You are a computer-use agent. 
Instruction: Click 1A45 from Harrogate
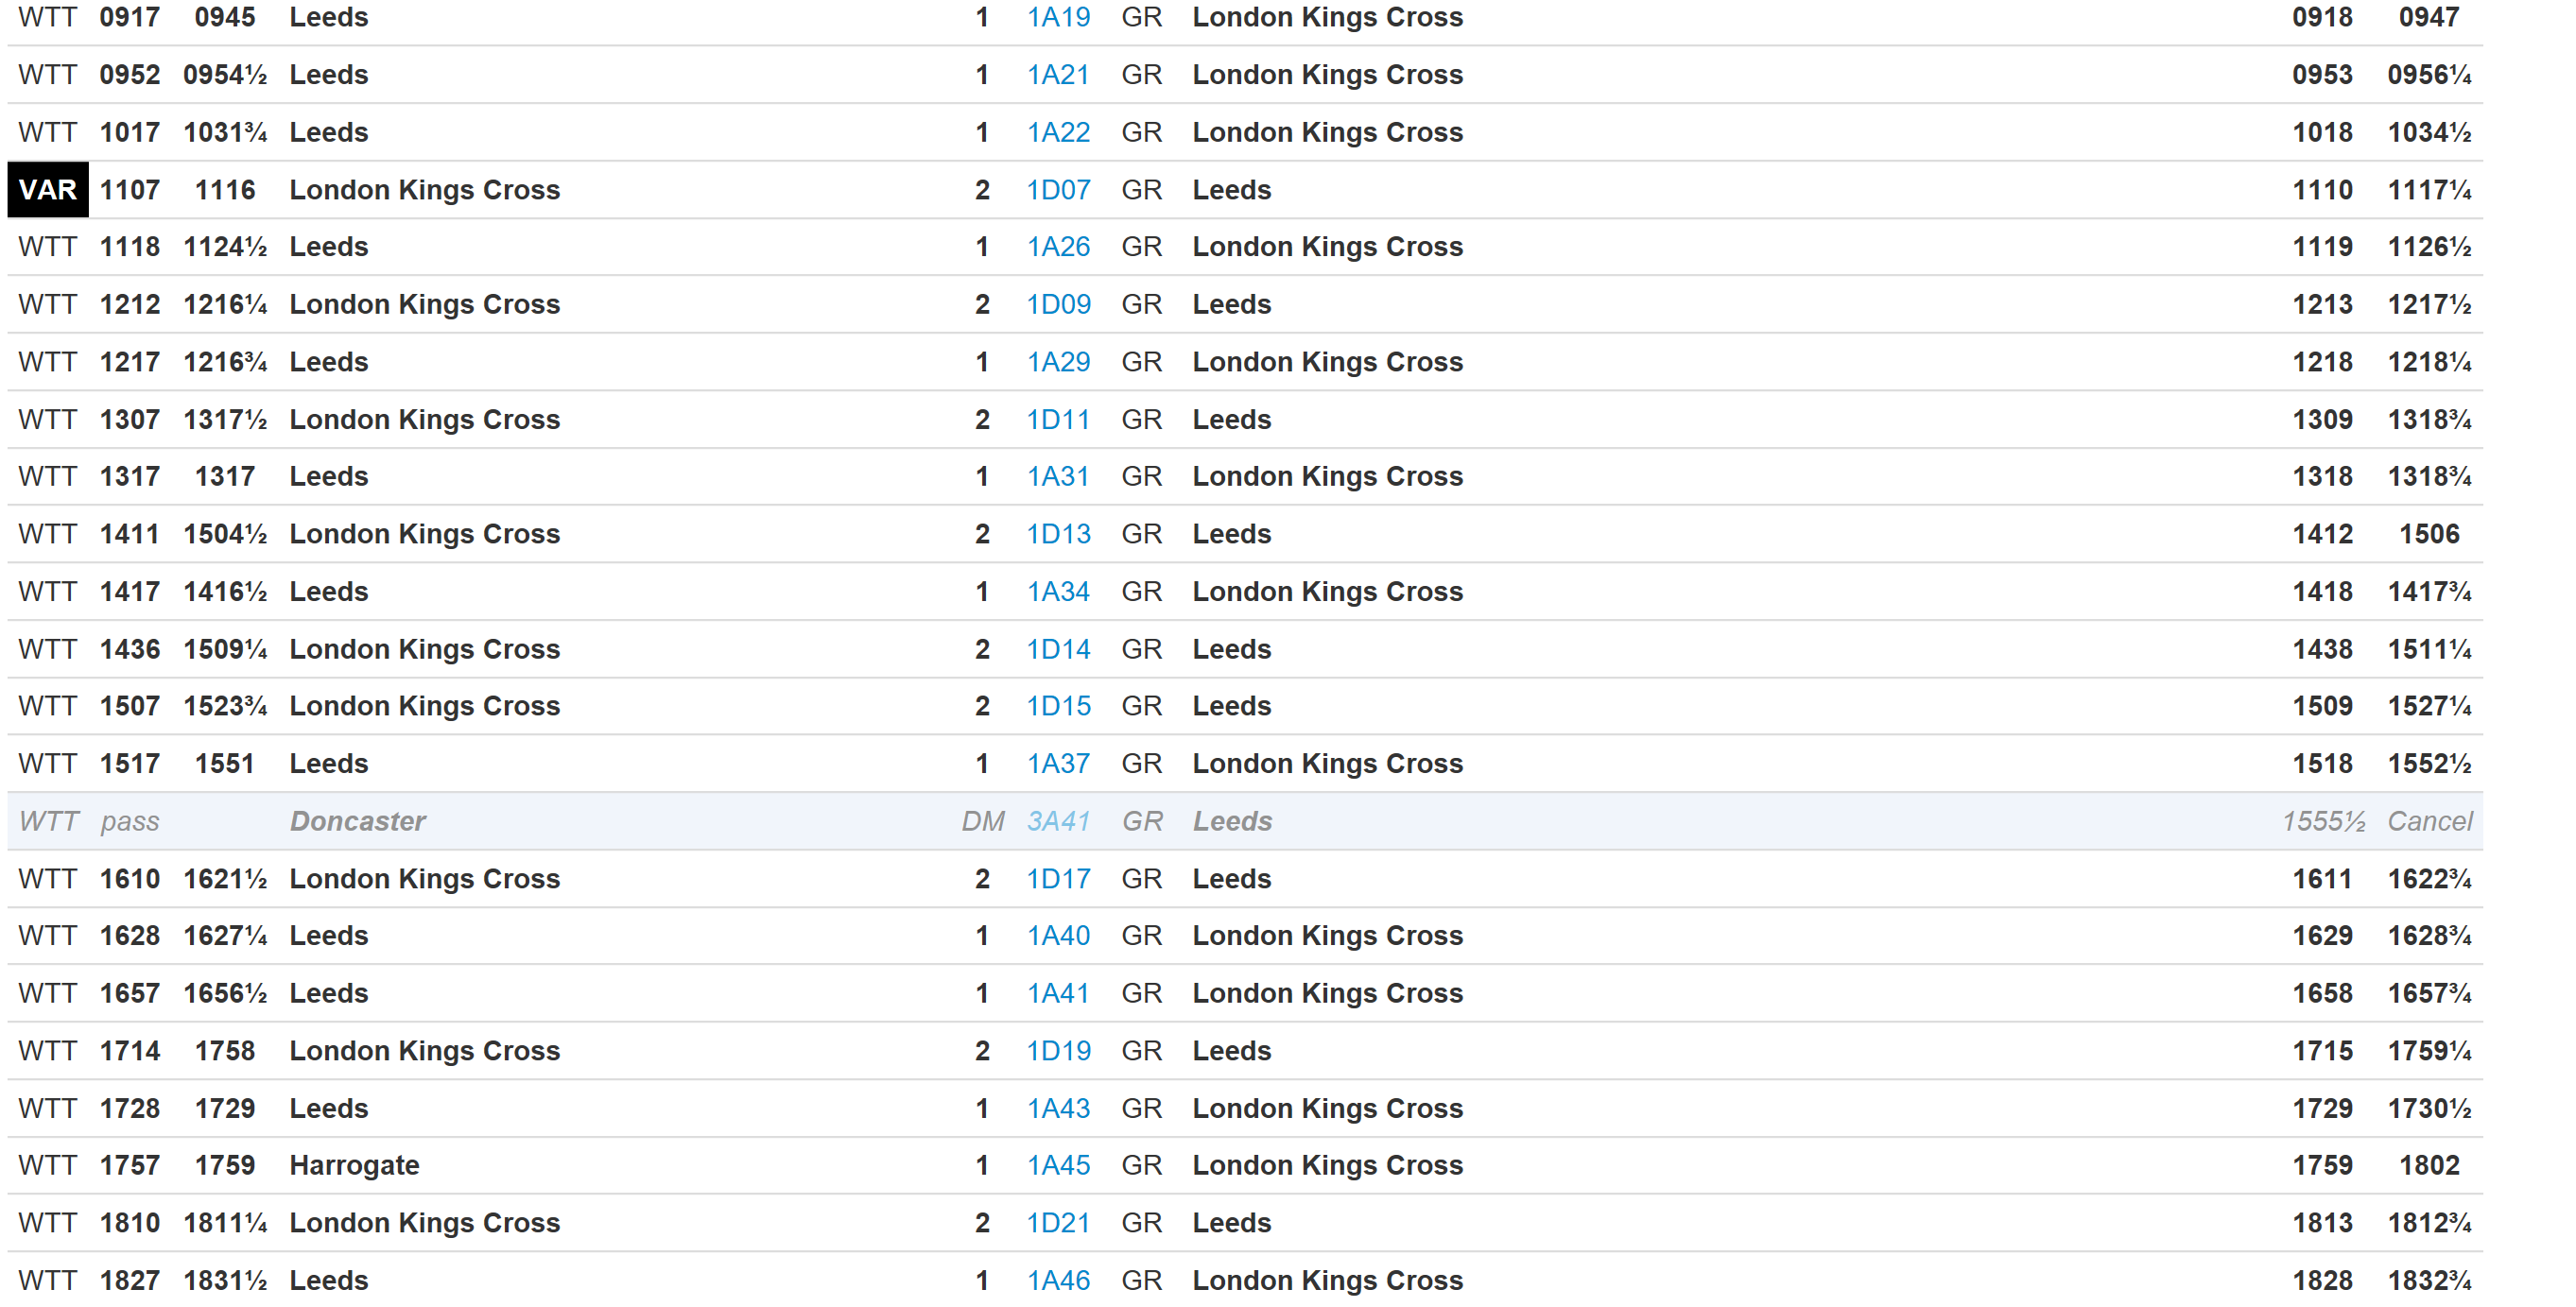click(1058, 1165)
